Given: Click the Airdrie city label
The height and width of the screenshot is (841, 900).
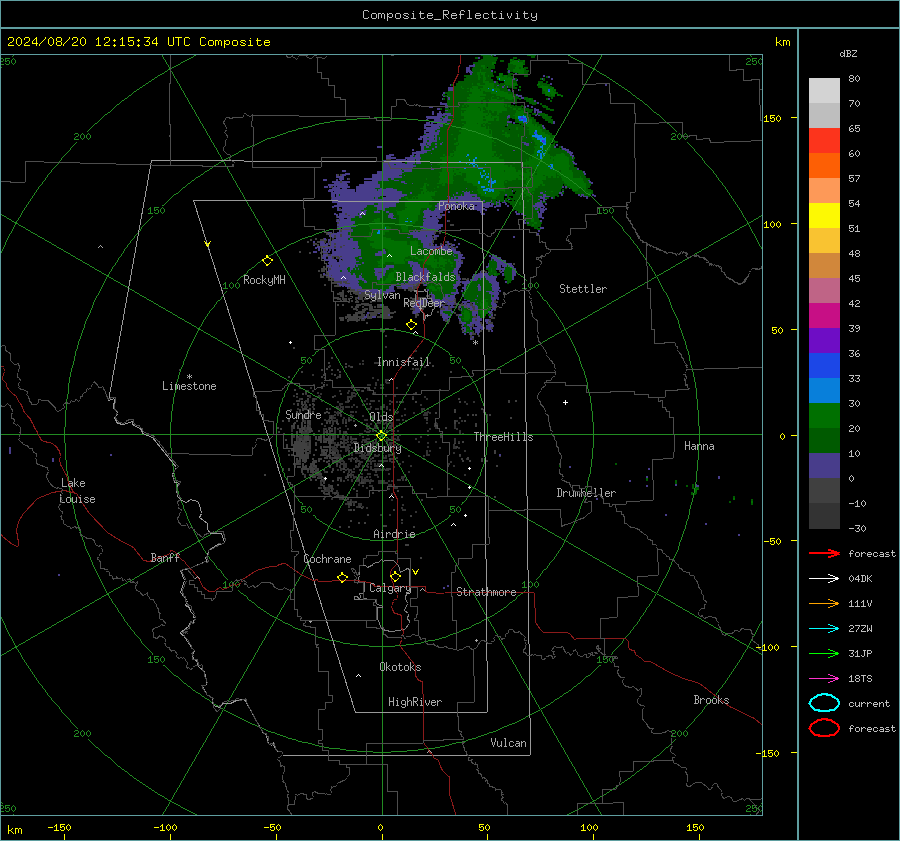Looking at the screenshot, I should point(394,534).
